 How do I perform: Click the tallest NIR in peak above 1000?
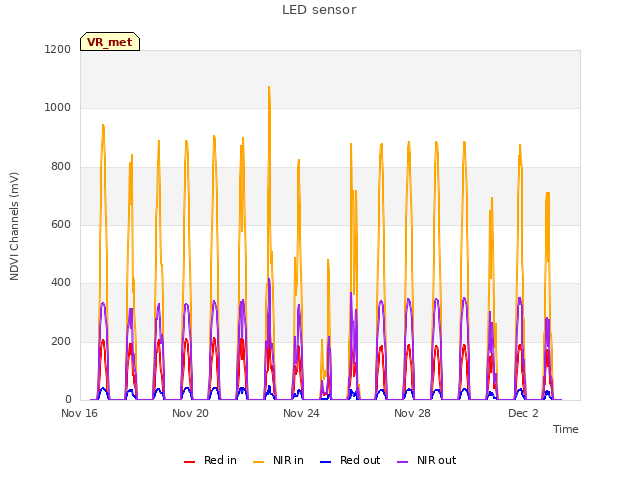click(x=269, y=87)
